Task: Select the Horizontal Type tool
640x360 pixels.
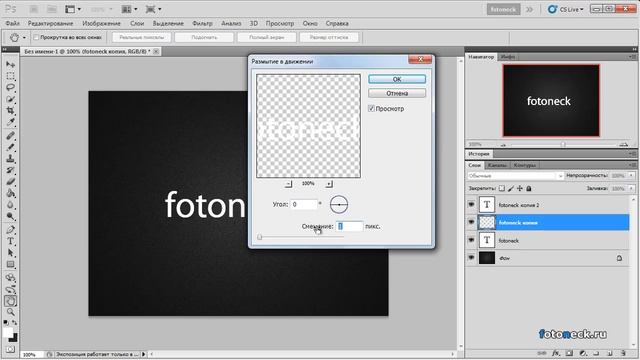Action: pyautogui.click(x=10, y=241)
